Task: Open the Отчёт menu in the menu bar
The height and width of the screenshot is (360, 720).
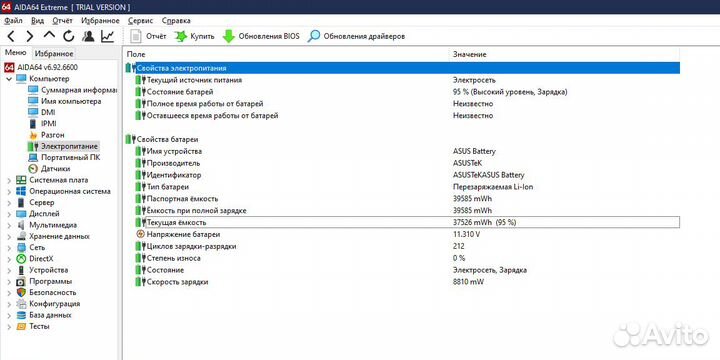Action: click(62, 21)
